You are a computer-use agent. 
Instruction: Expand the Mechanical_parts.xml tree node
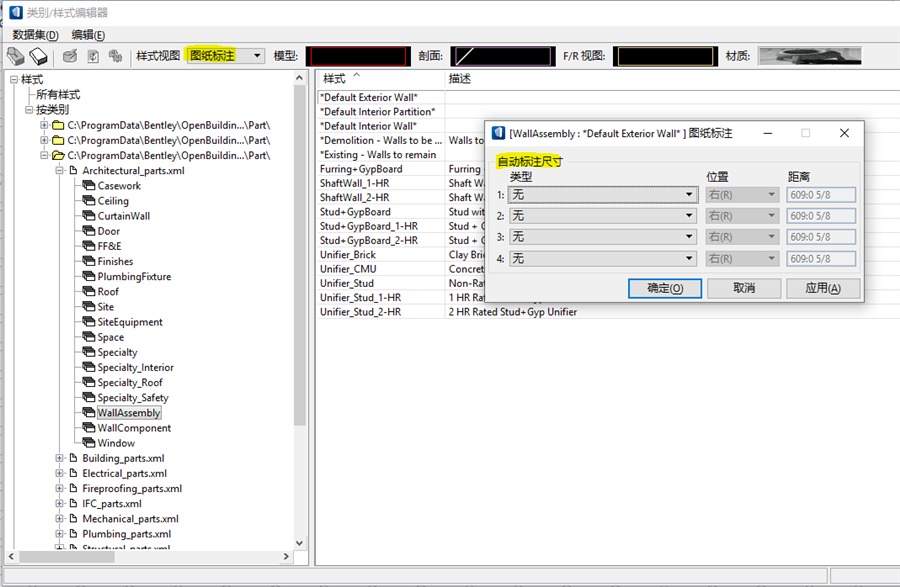pos(59,519)
